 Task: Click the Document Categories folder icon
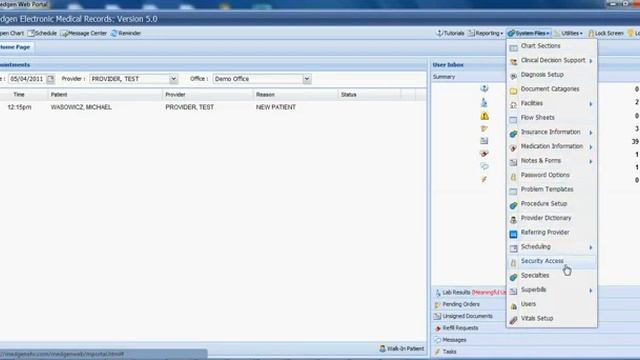pyautogui.click(x=513, y=91)
